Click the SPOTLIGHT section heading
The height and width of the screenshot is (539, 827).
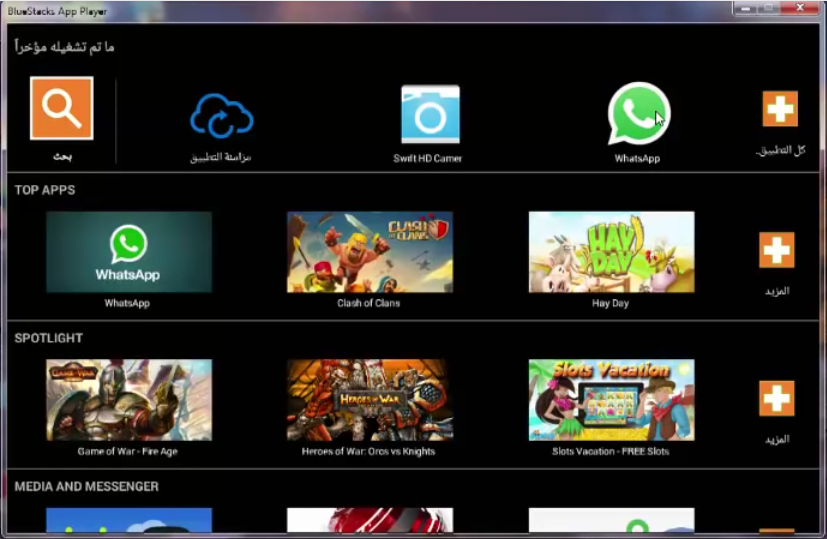49,338
